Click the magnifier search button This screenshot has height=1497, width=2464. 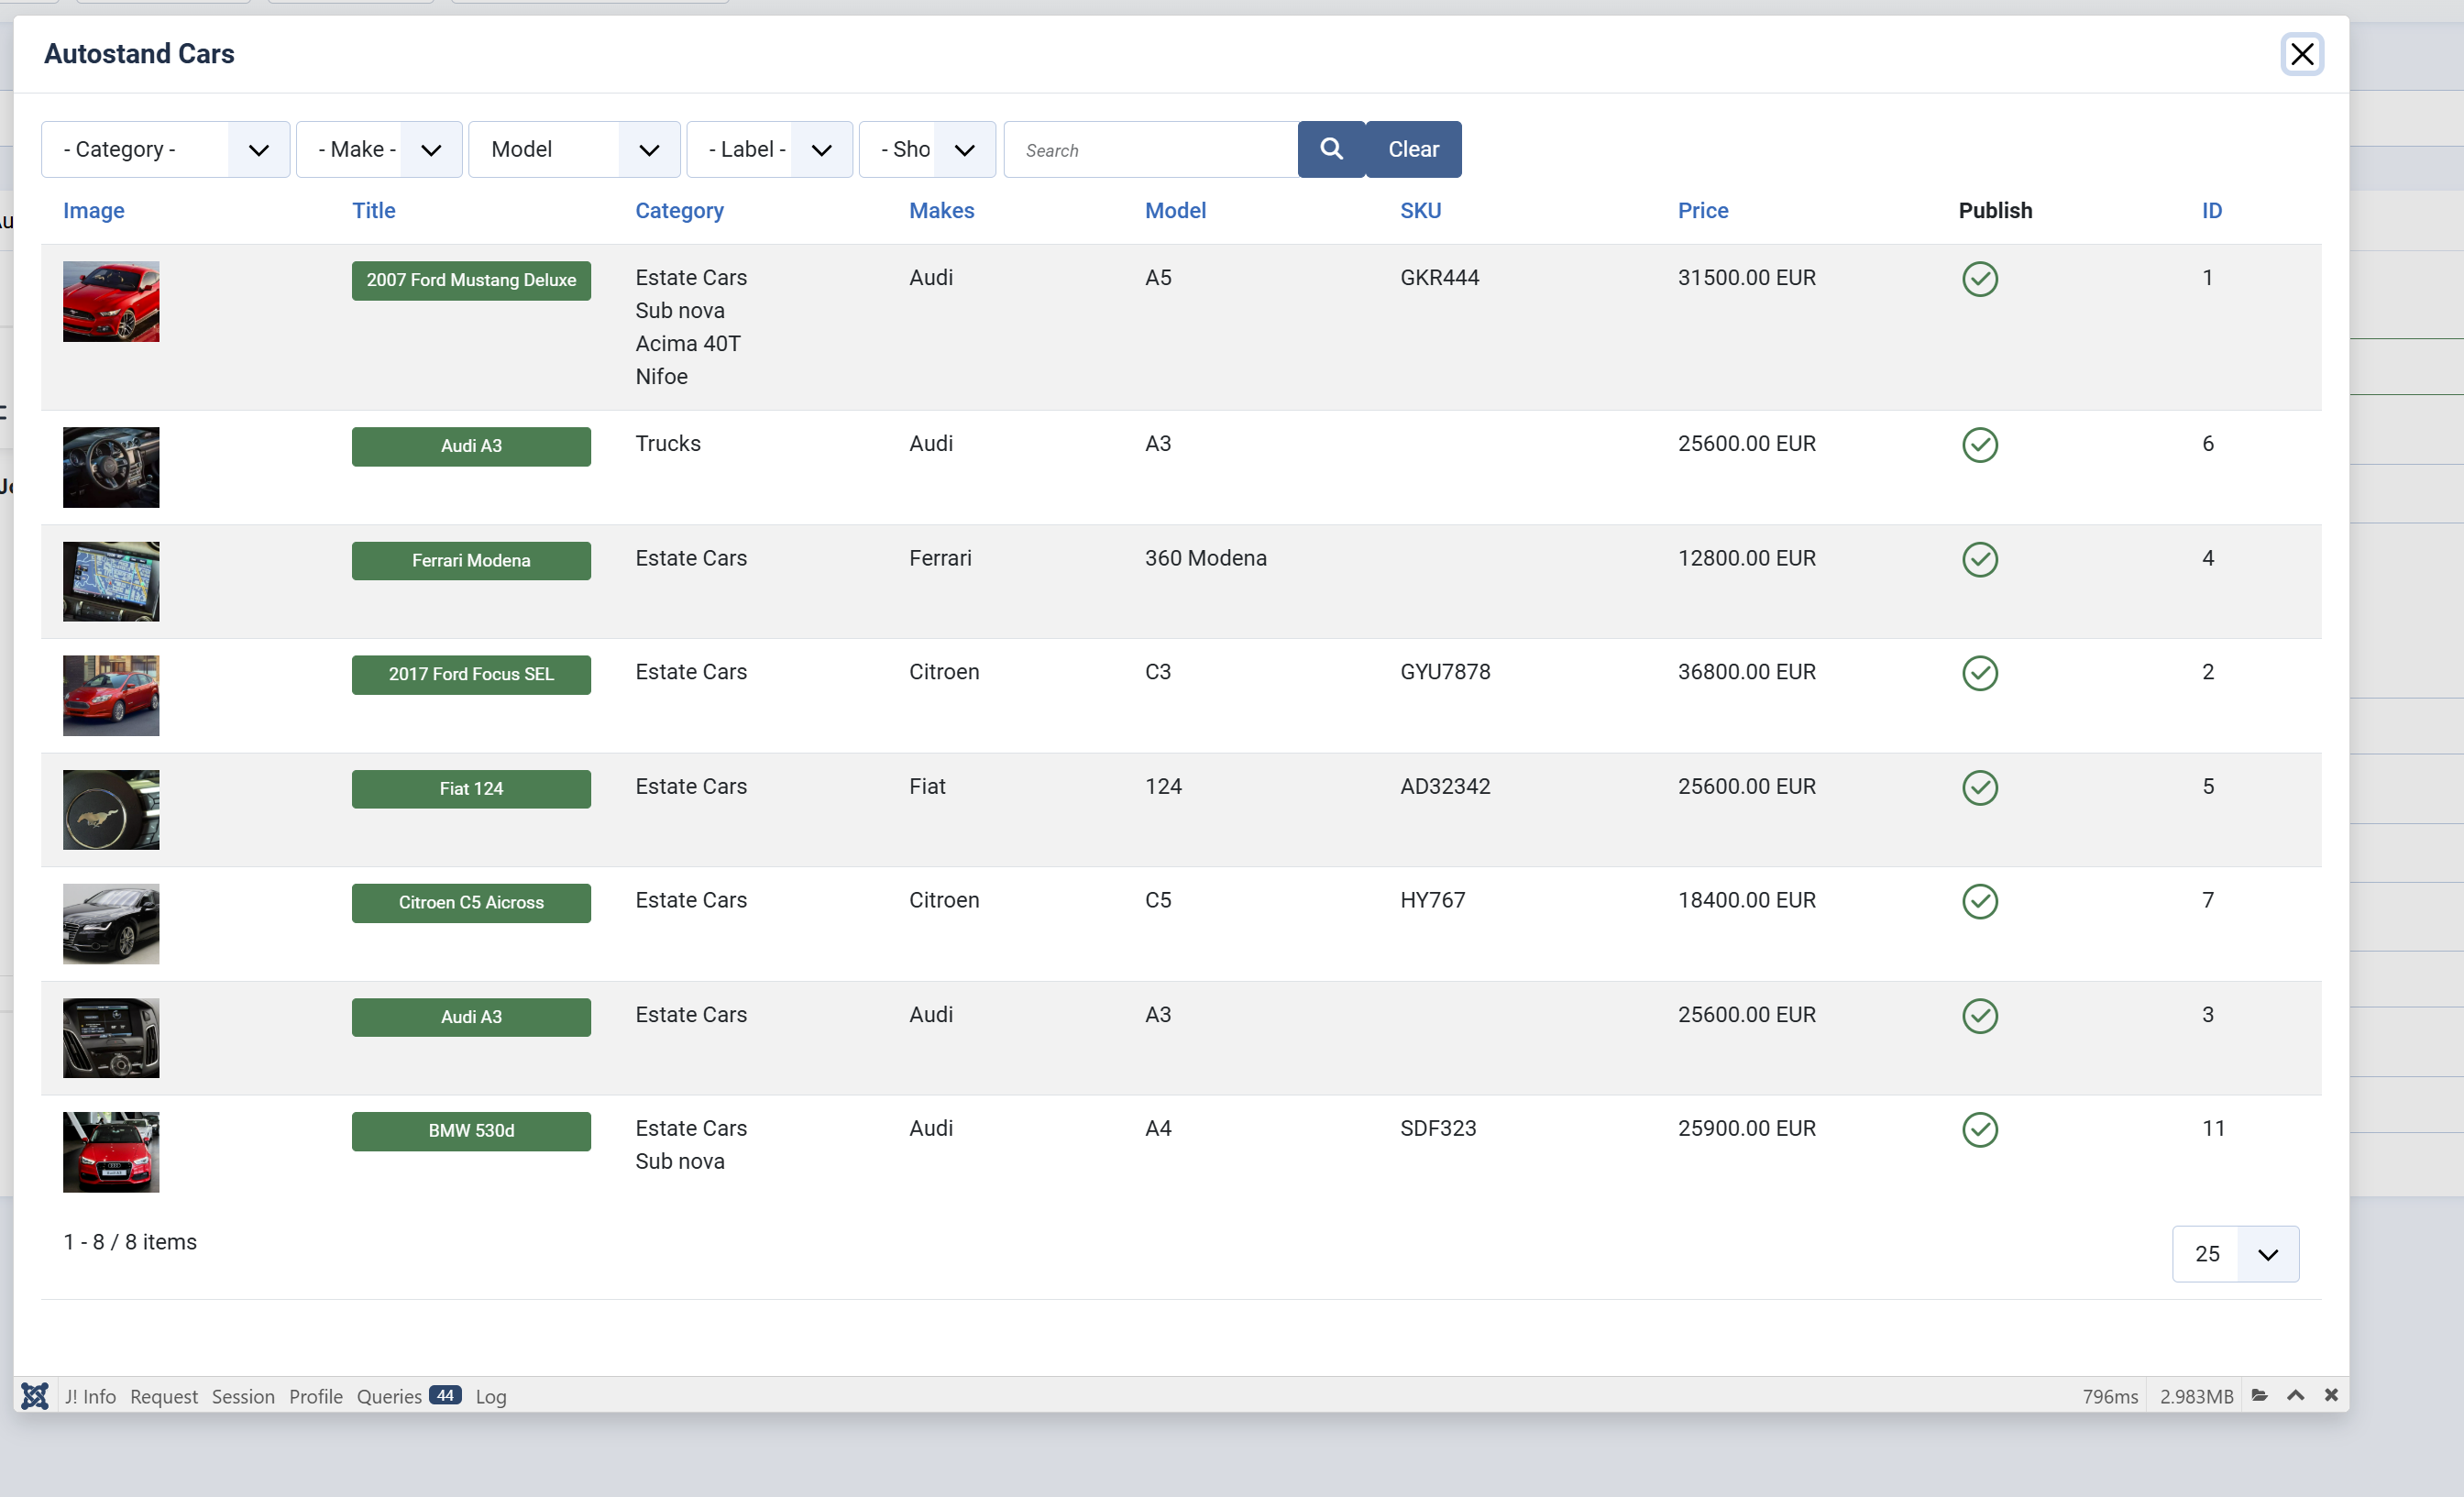1331,149
